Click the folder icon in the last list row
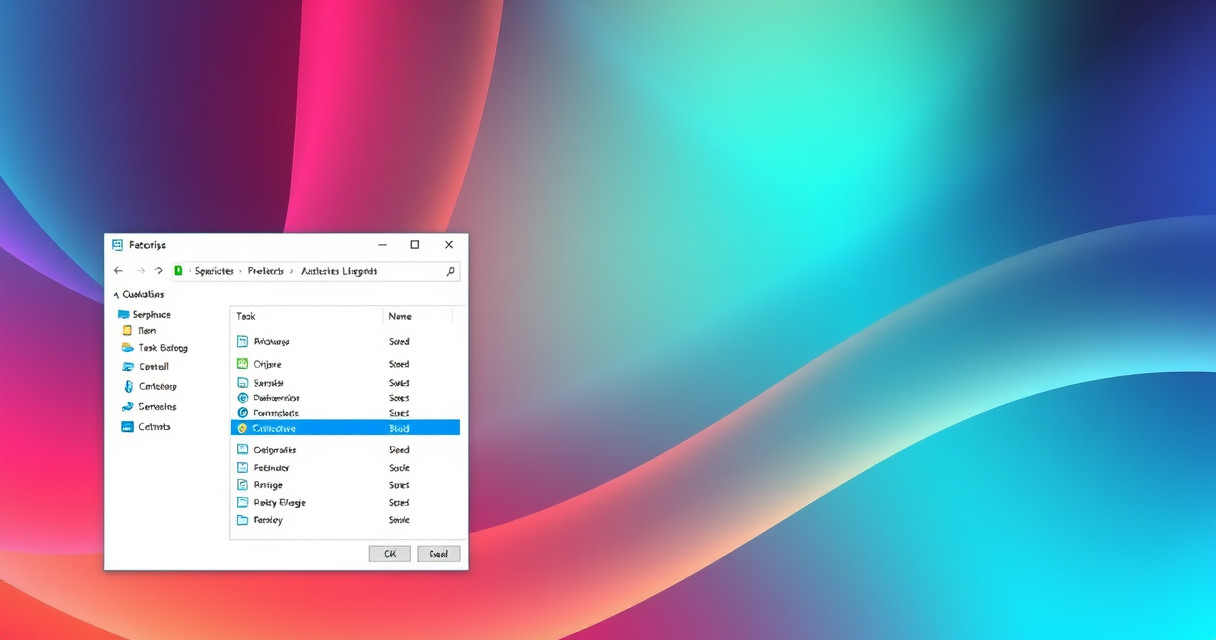 (x=242, y=520)
